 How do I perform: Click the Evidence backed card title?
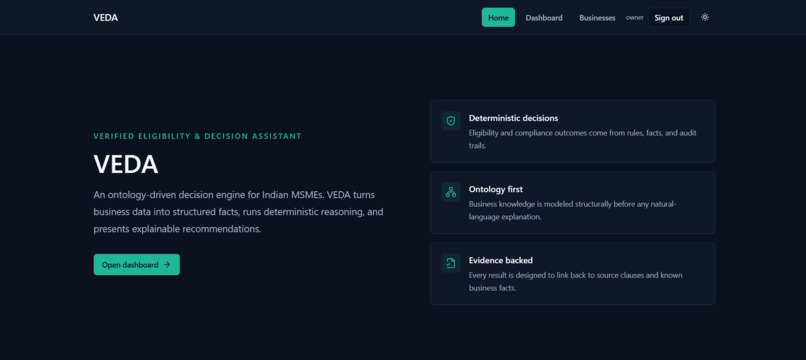pos(501,260)
